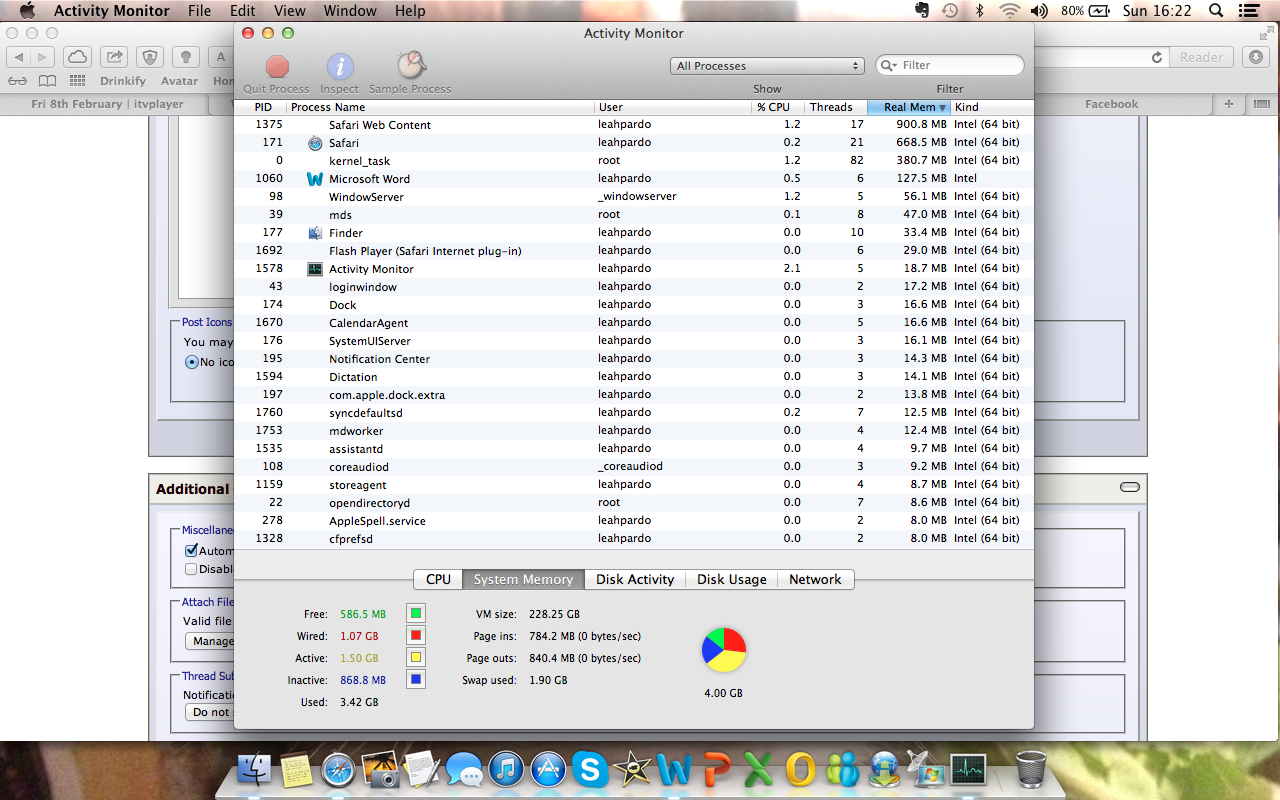This screenshot has height=800, width=1280.
Task: Launch iTunes from the Dock
Action: [x=507, y=769]
